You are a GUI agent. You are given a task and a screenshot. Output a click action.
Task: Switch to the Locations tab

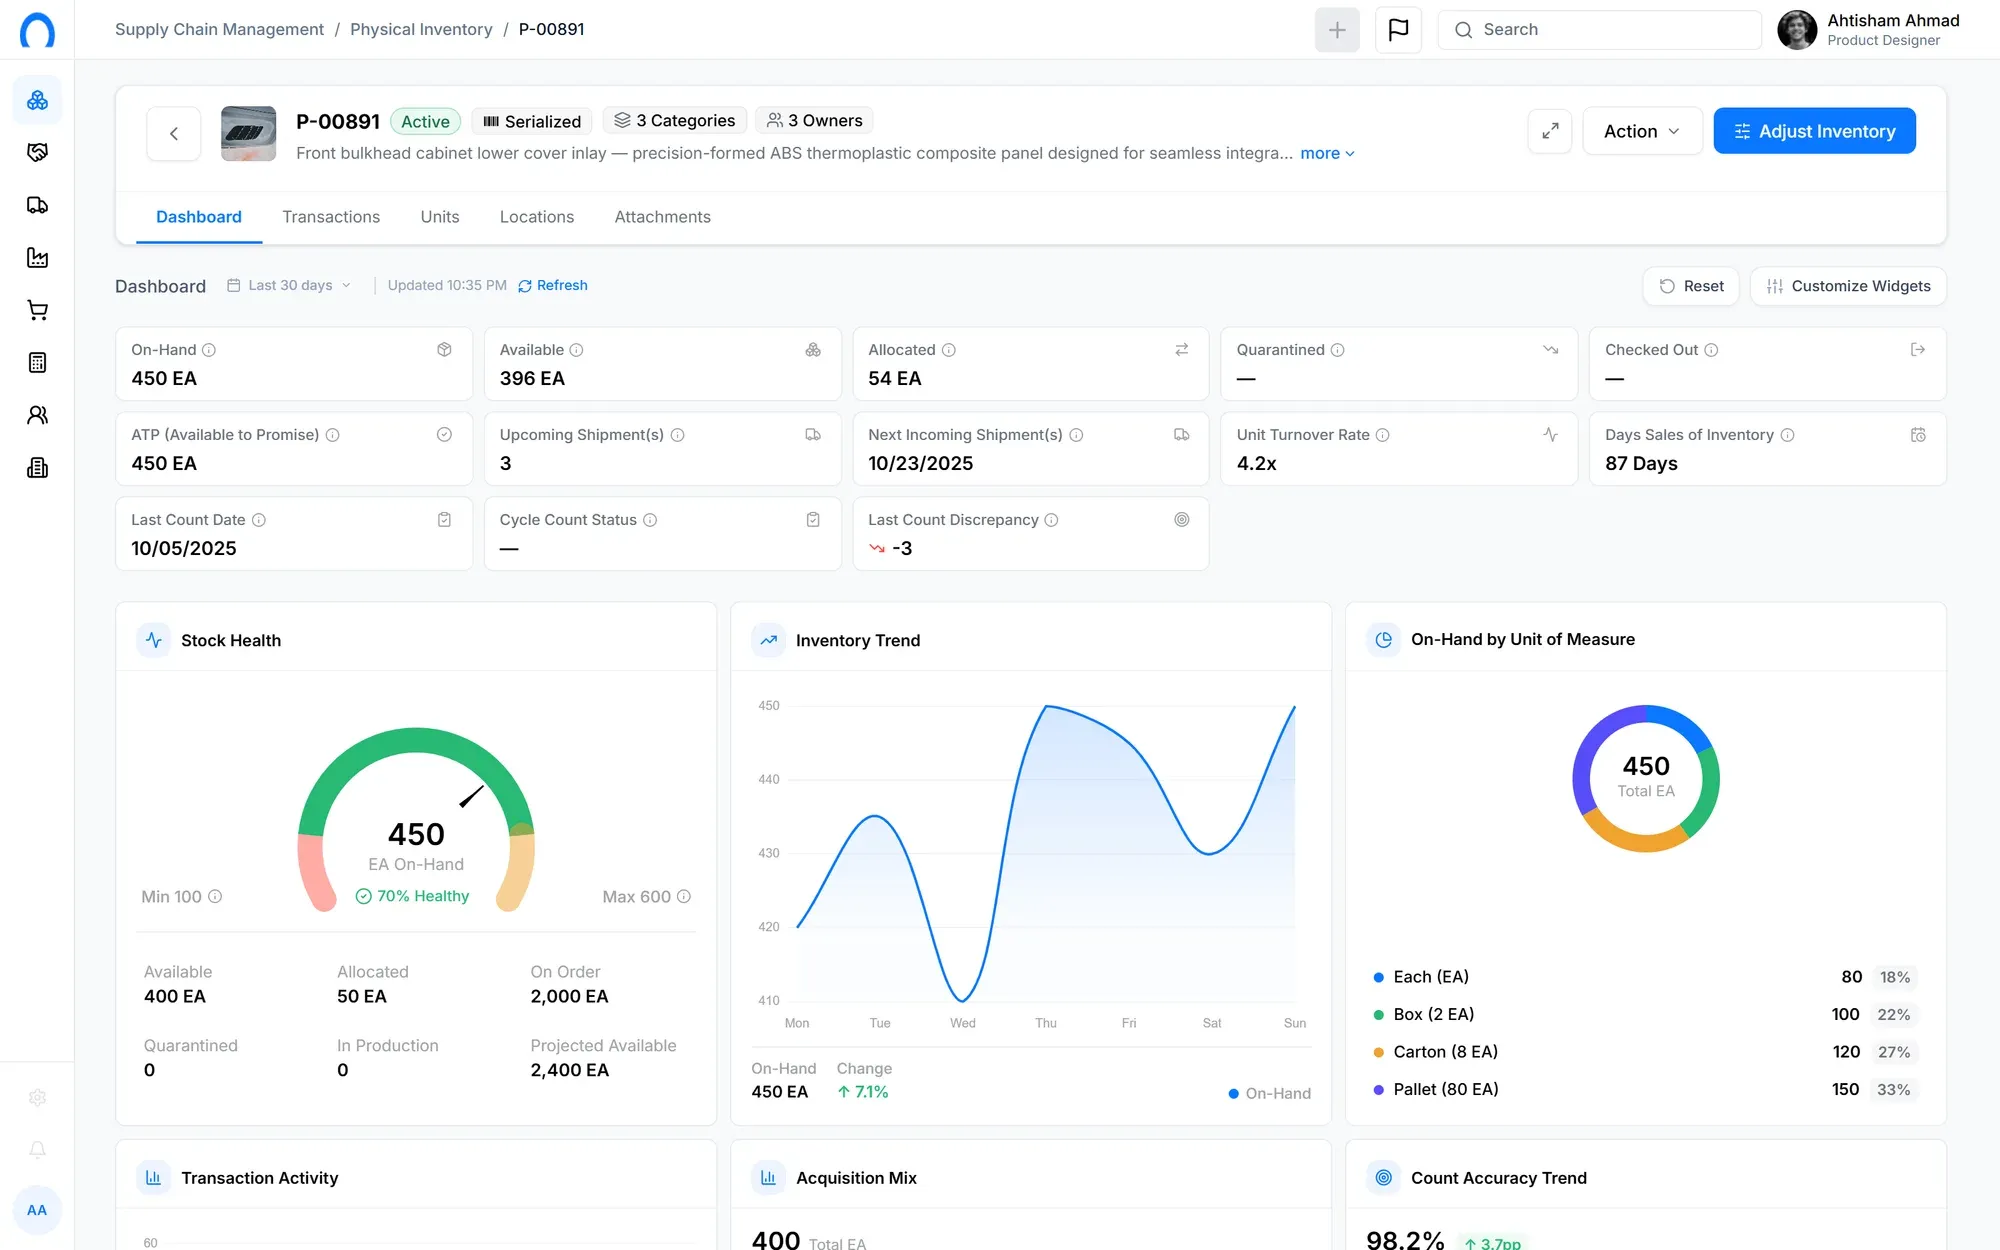click(537, 217)
